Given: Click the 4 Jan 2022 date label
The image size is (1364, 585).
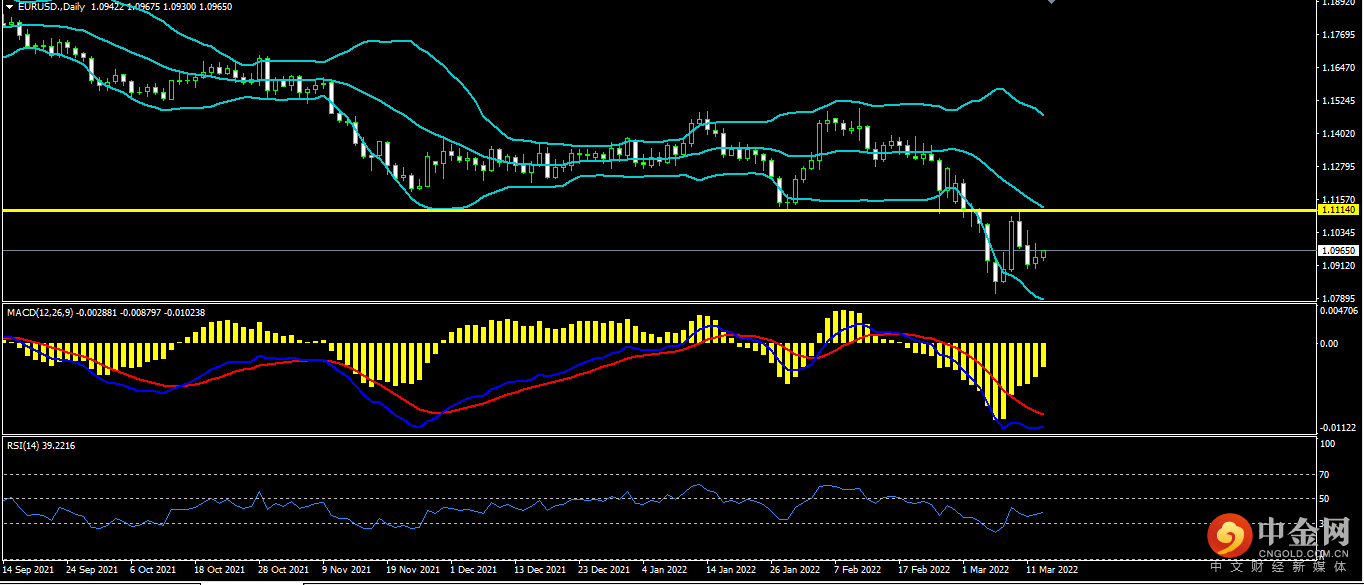Looking at the screenshot, I should (664, 569).
